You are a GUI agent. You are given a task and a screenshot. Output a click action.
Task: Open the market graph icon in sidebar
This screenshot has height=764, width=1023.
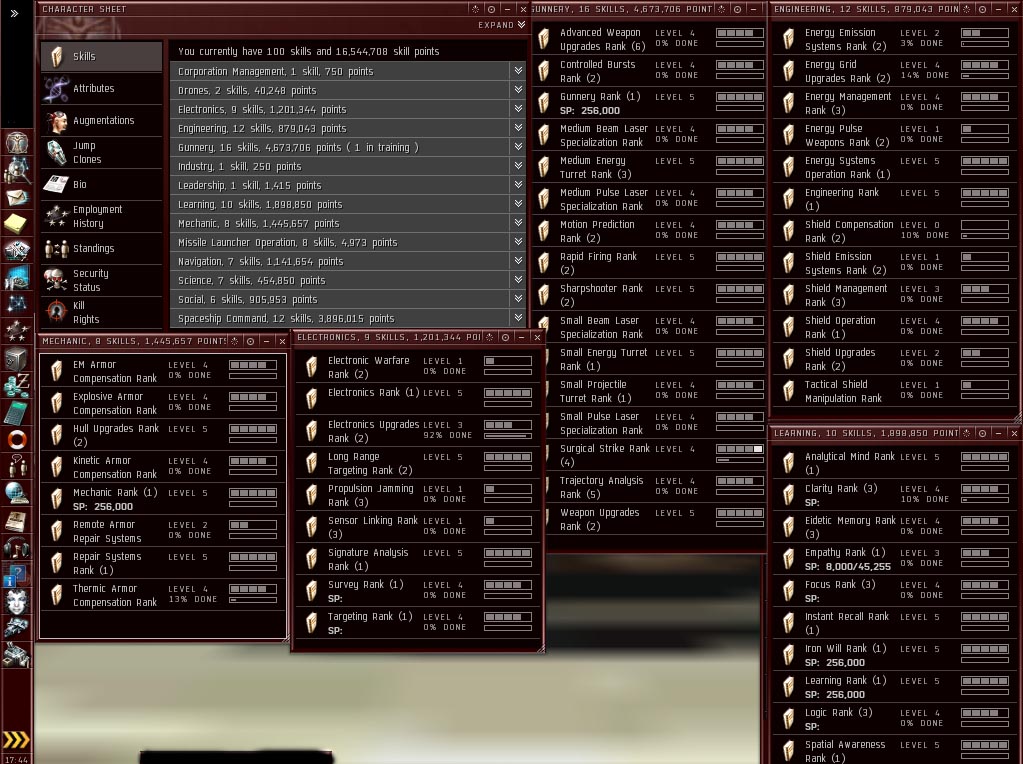17,277
